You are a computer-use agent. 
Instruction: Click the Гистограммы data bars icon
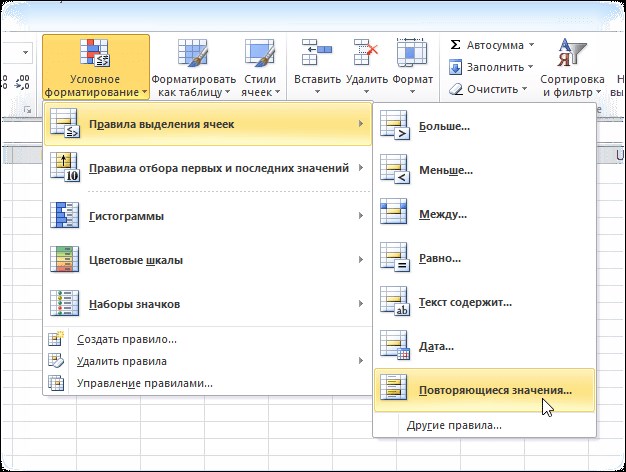65,216
